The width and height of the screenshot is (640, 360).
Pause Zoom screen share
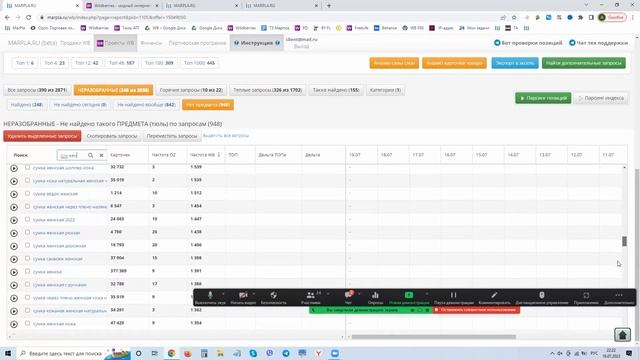point(453,298)
